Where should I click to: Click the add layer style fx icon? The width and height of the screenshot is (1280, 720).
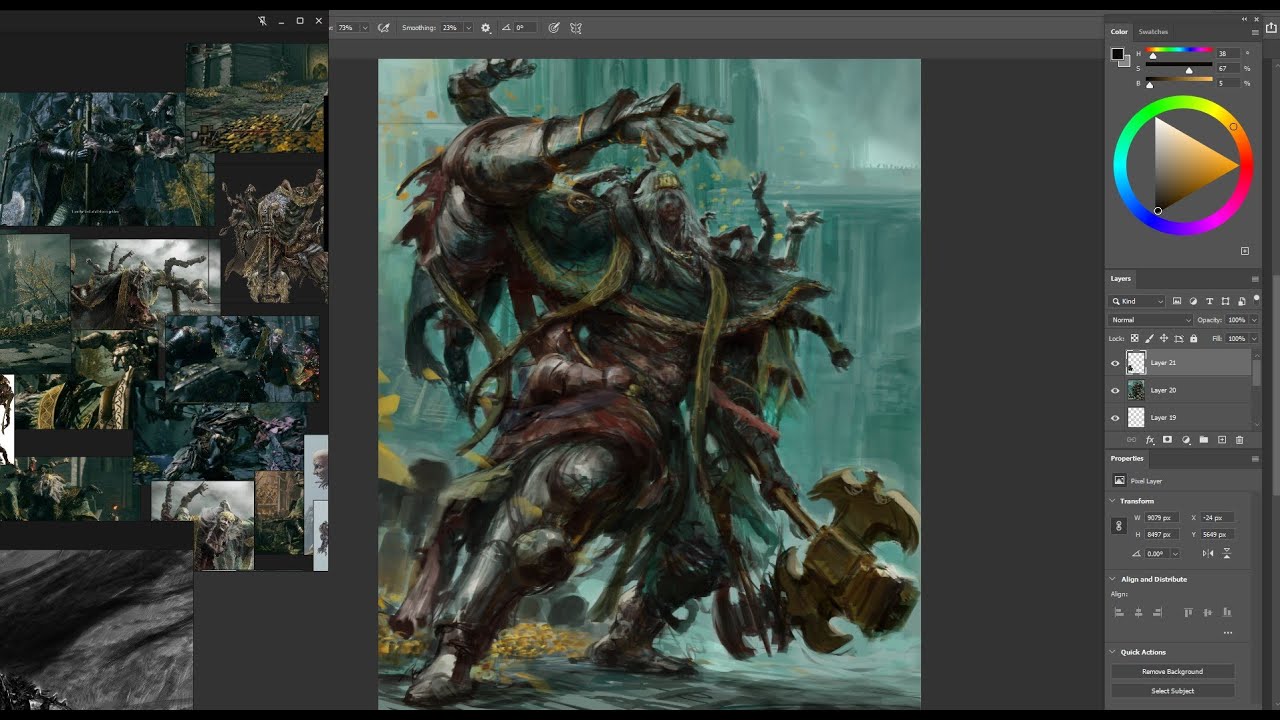tap(1149, 440)
